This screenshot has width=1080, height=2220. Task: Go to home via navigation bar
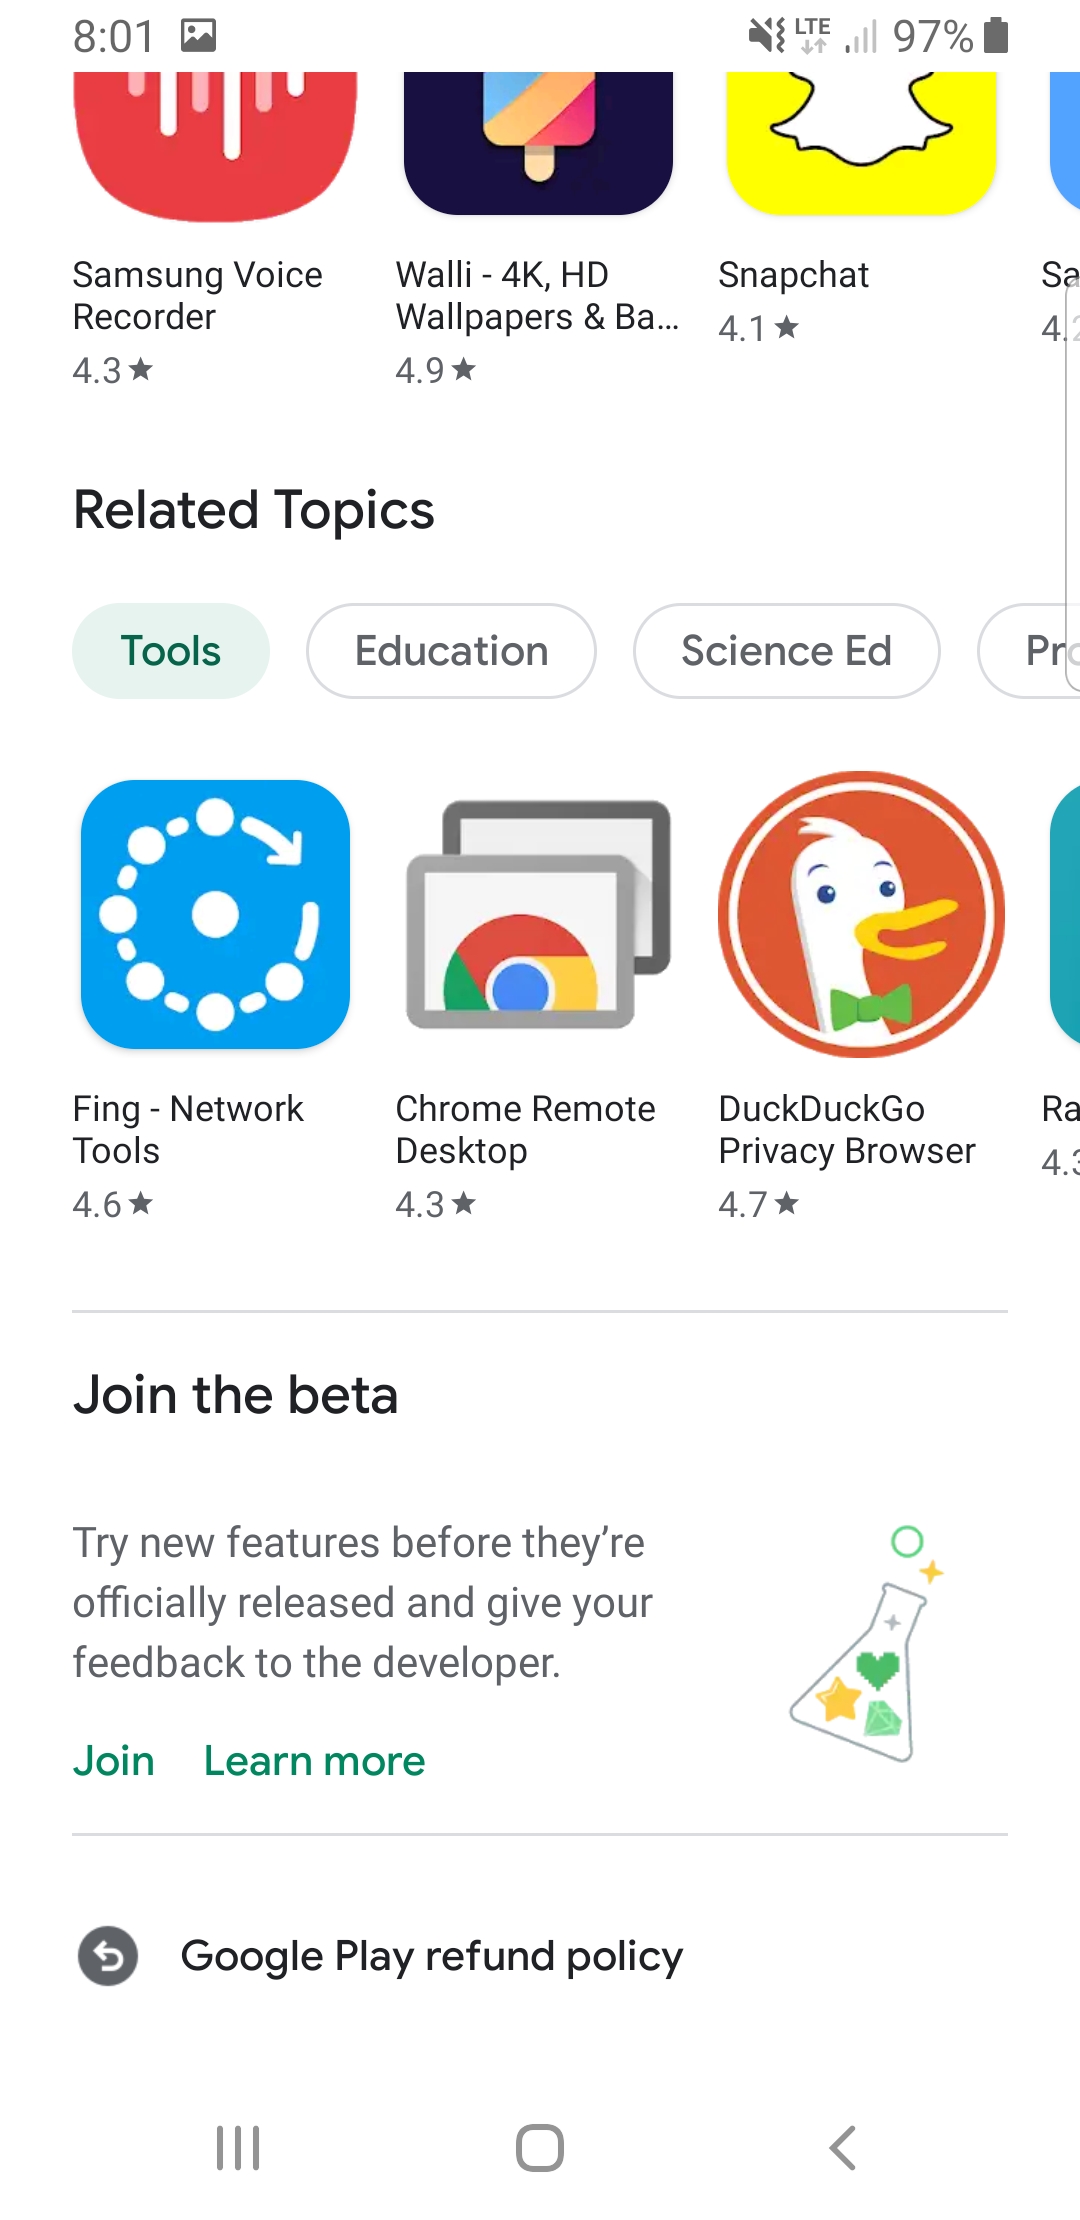click(540, 2147)
